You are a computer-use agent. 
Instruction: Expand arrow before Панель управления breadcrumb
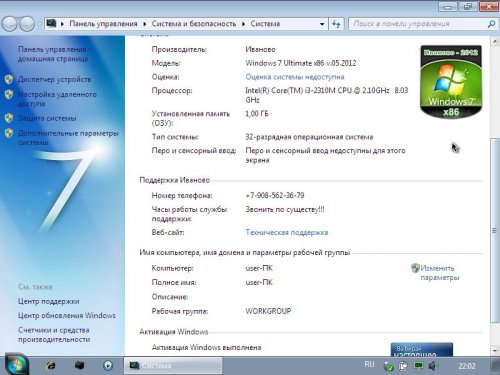[x=62, y=24]
